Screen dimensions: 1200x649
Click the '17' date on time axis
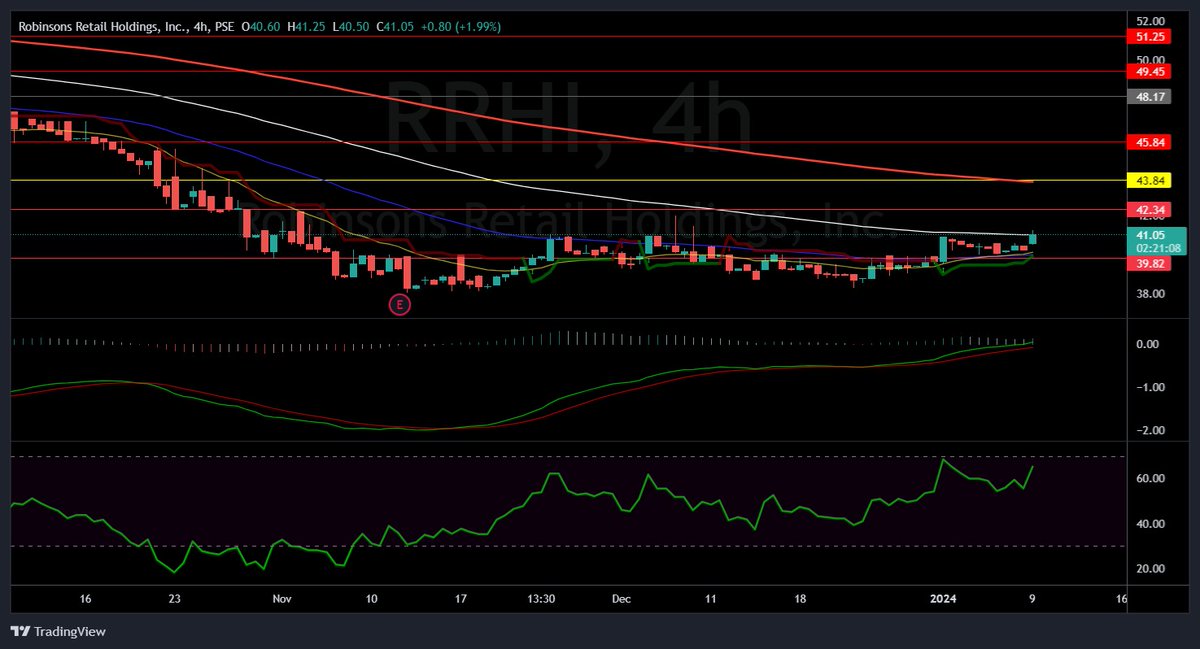point(461,599)
